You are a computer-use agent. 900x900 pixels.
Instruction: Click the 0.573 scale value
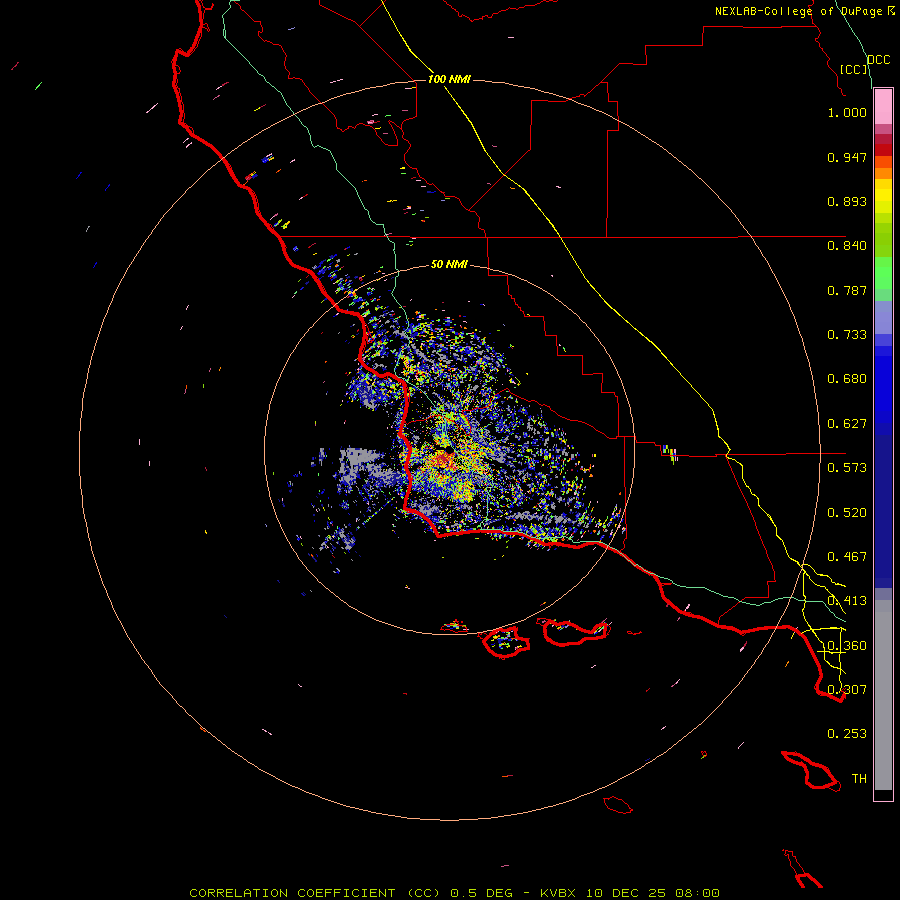[x=847, y=468]
